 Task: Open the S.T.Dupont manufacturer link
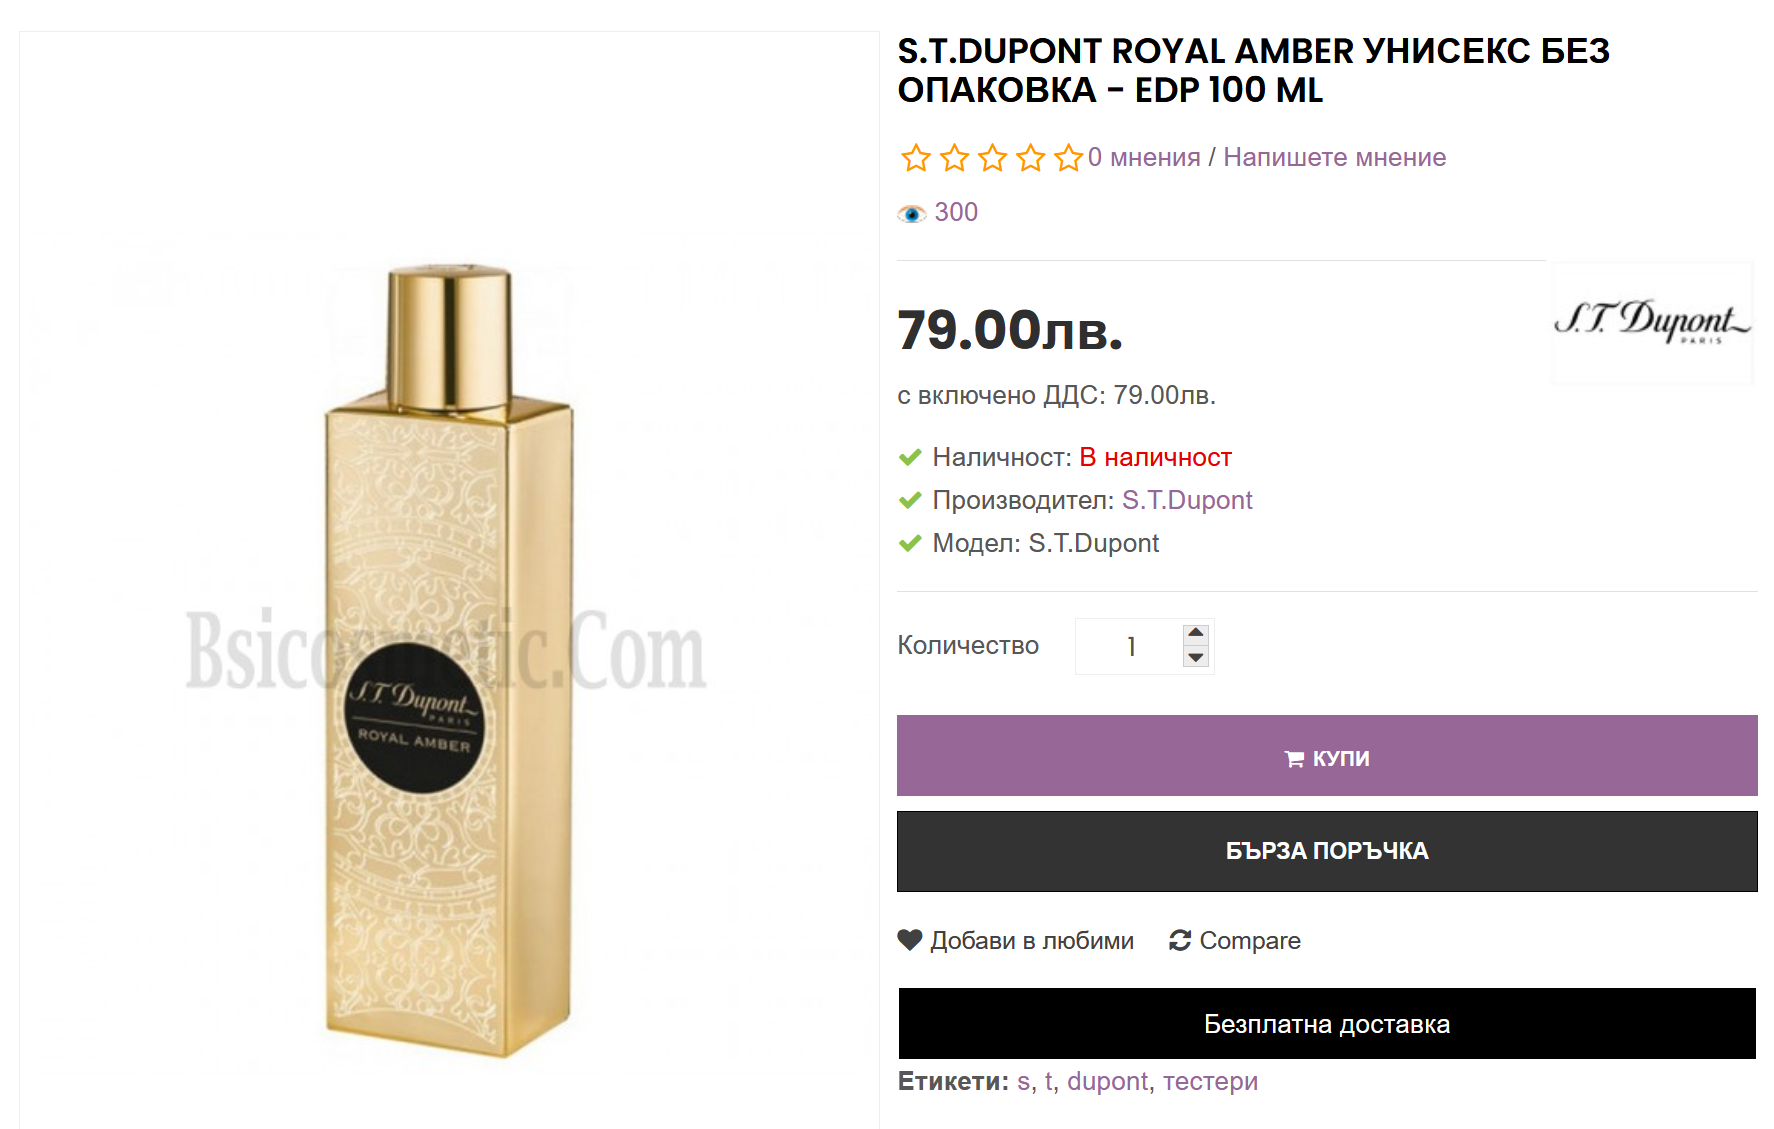[1187, 500]
